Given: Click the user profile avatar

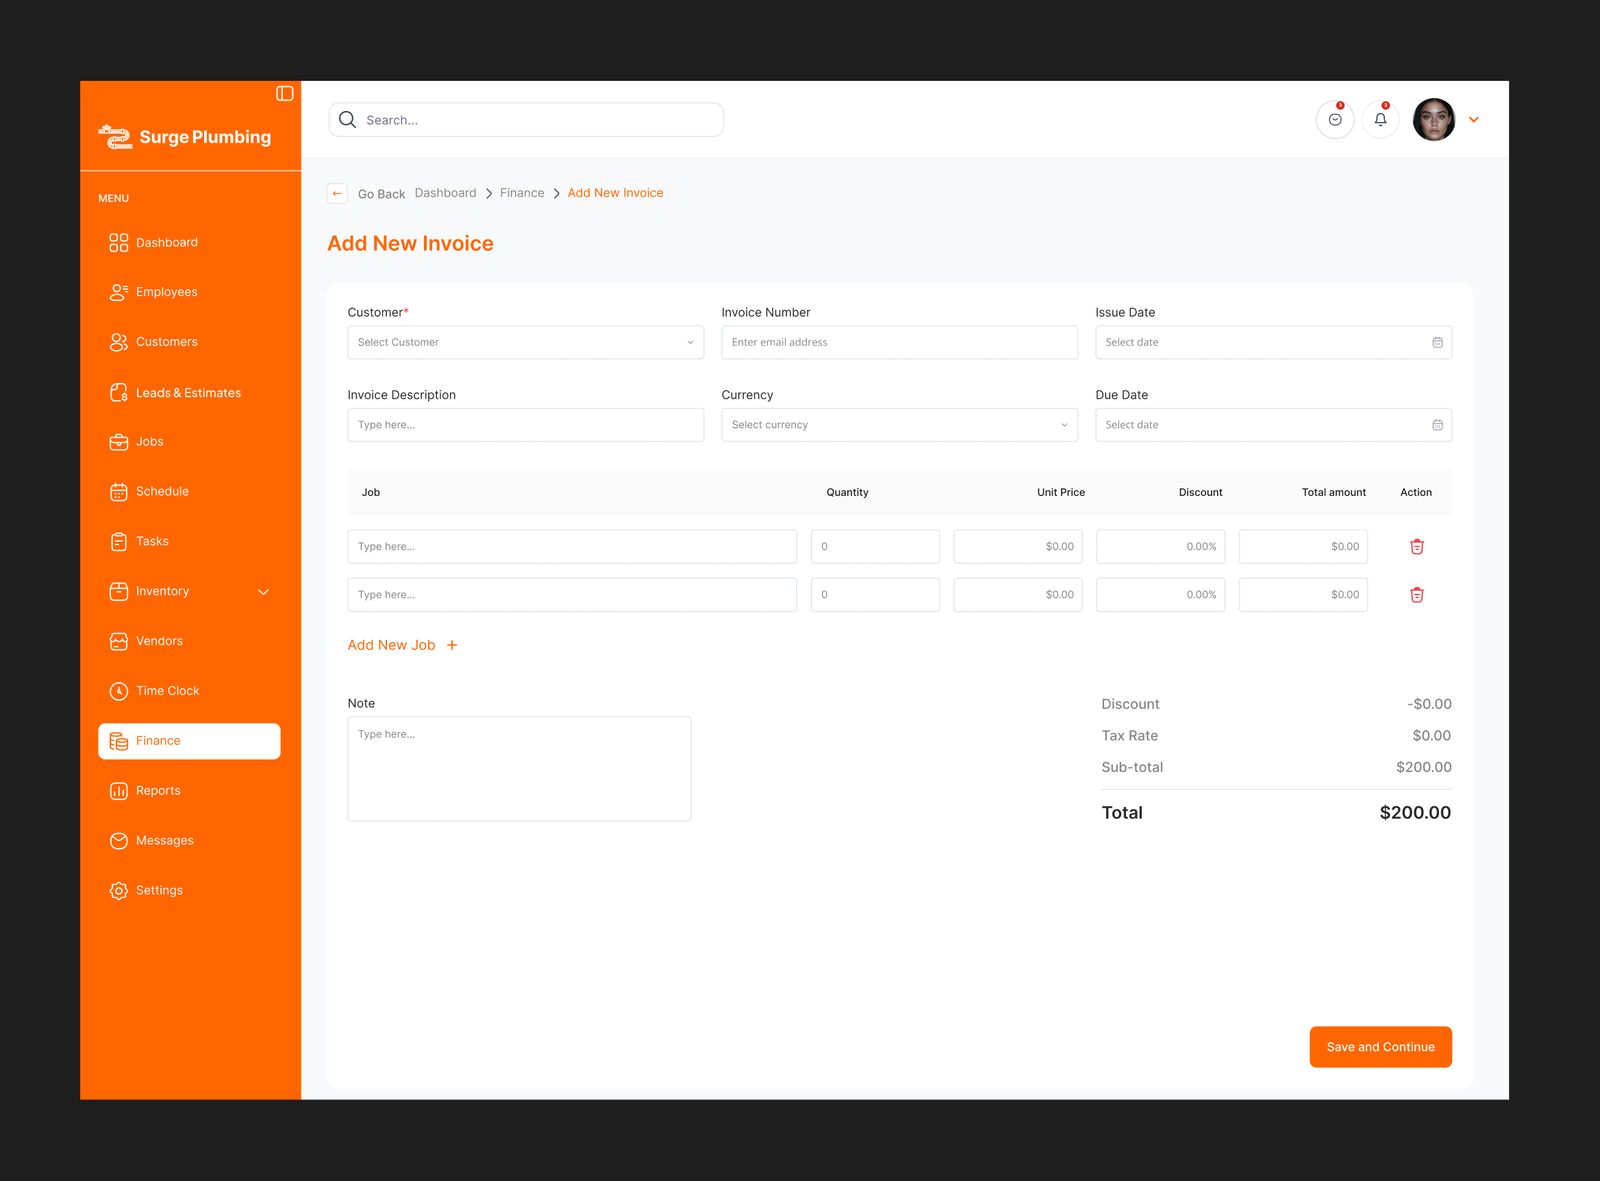Looking at the screenshot, I should 1433,120.
